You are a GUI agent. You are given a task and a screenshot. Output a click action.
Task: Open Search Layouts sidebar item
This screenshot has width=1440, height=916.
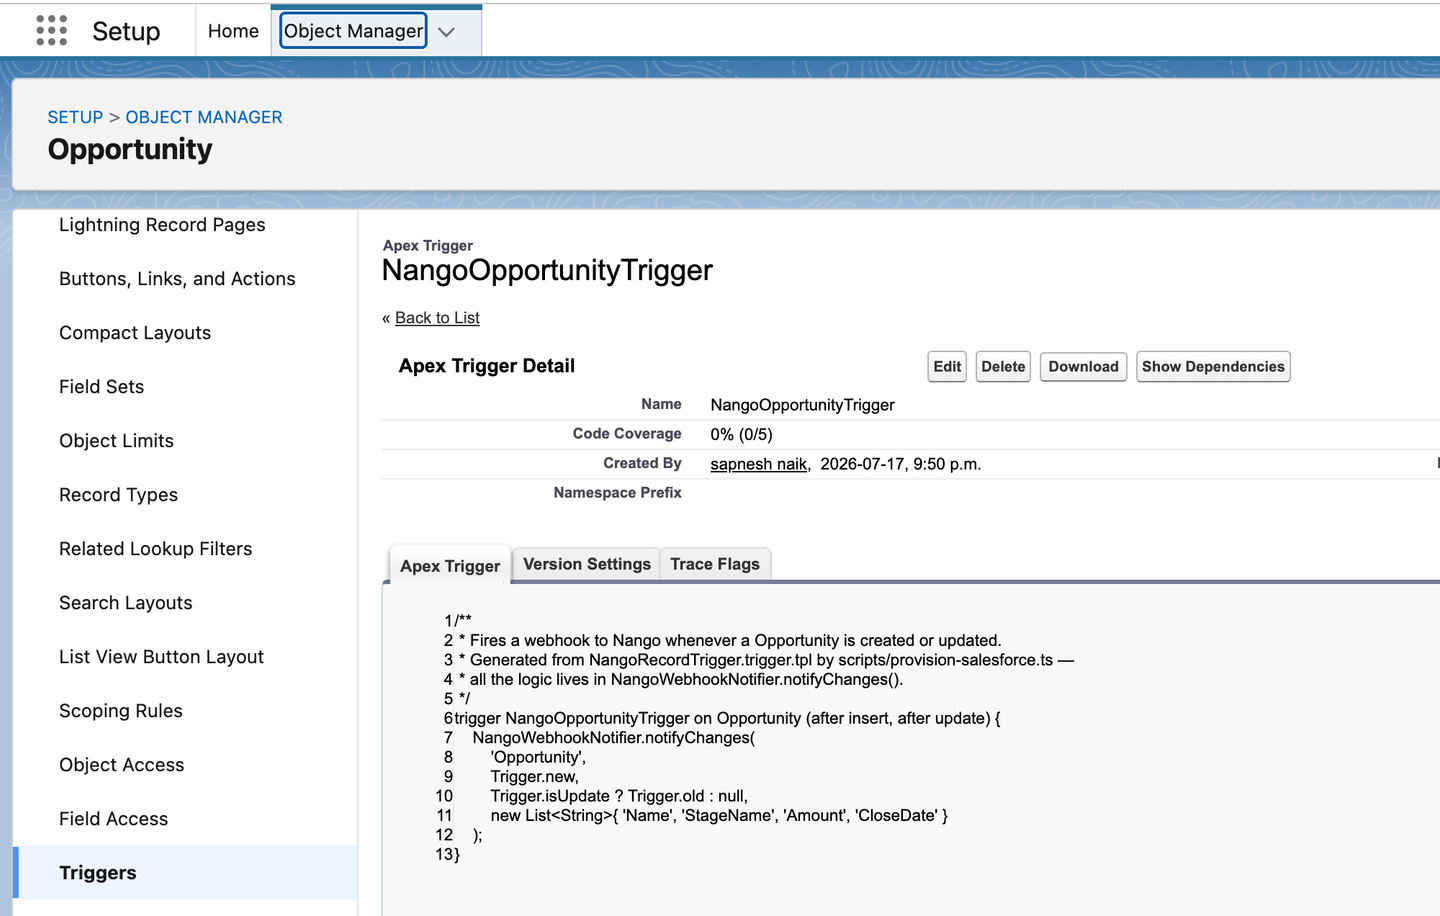coord(125,603)
